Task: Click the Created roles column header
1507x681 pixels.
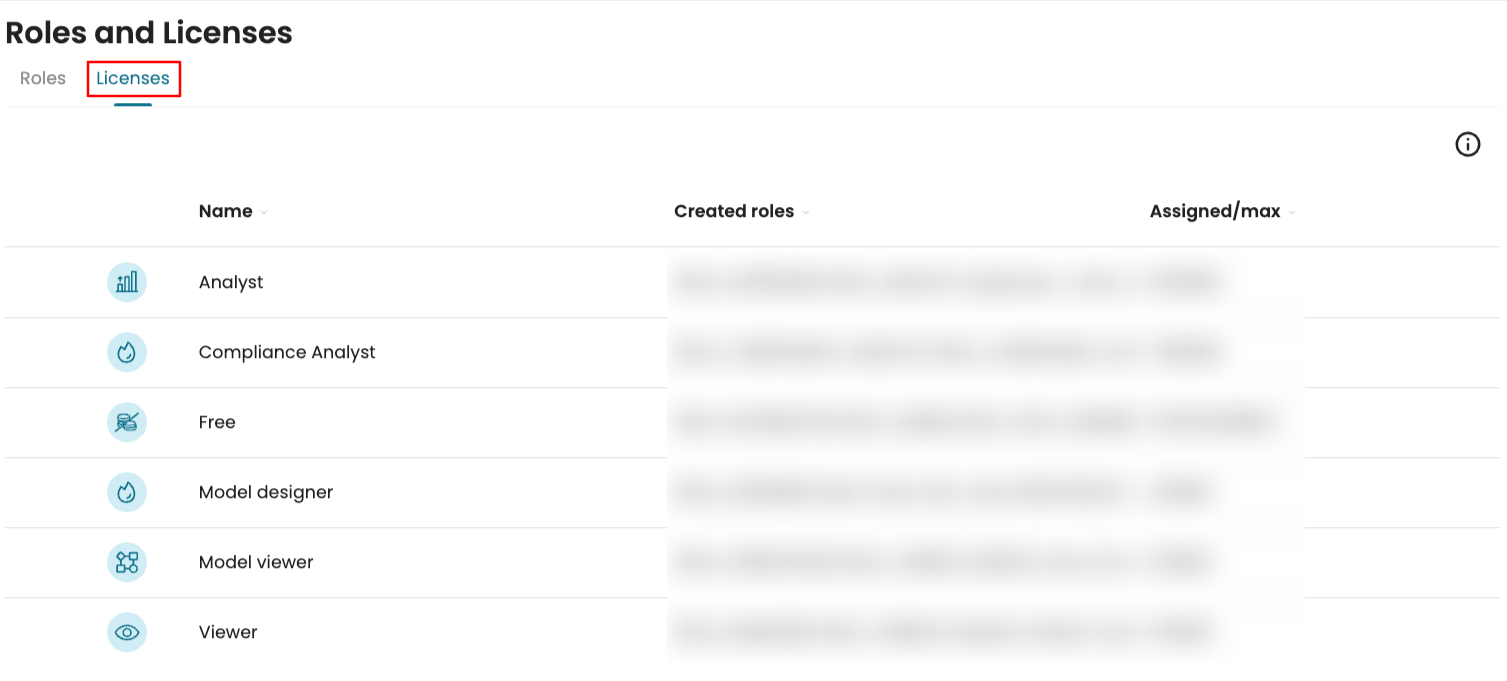Action: coord(734,211)
